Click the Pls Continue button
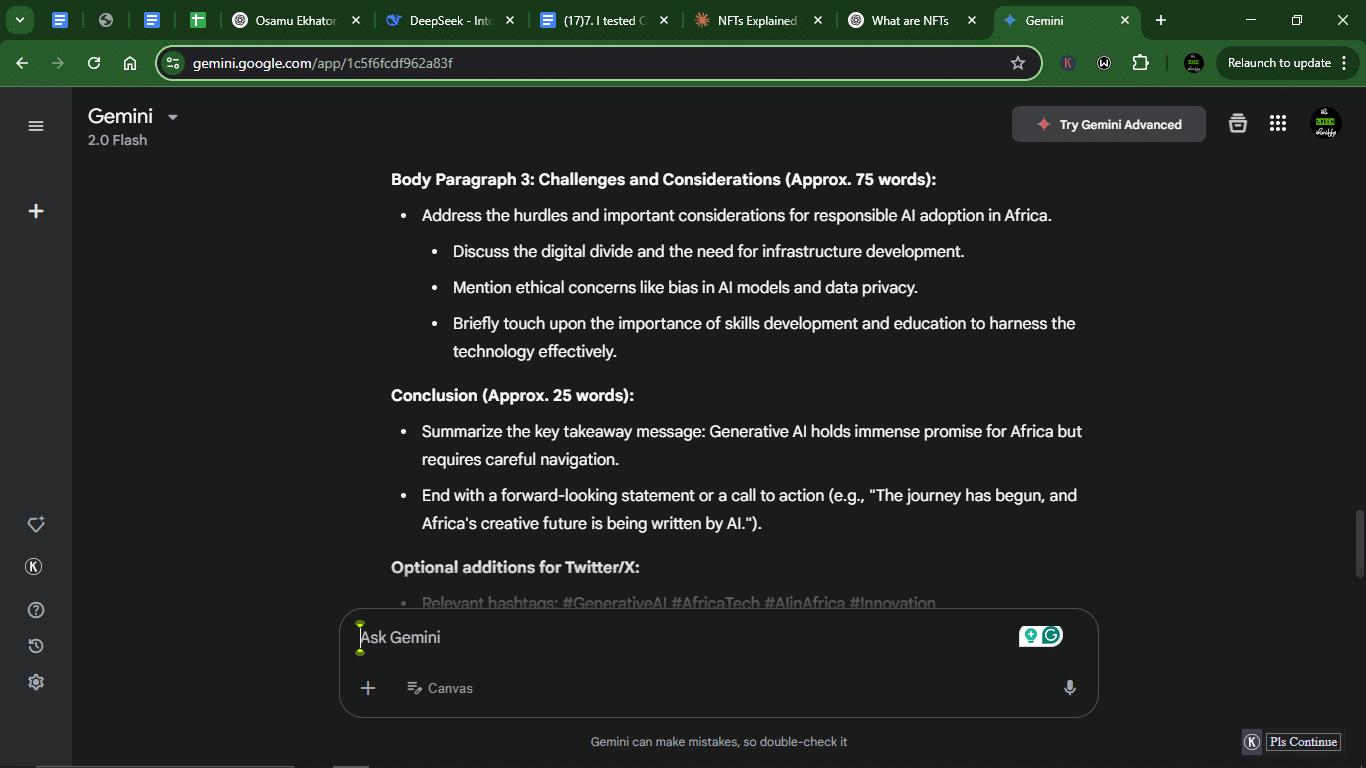 click(x=1304, y=742)
